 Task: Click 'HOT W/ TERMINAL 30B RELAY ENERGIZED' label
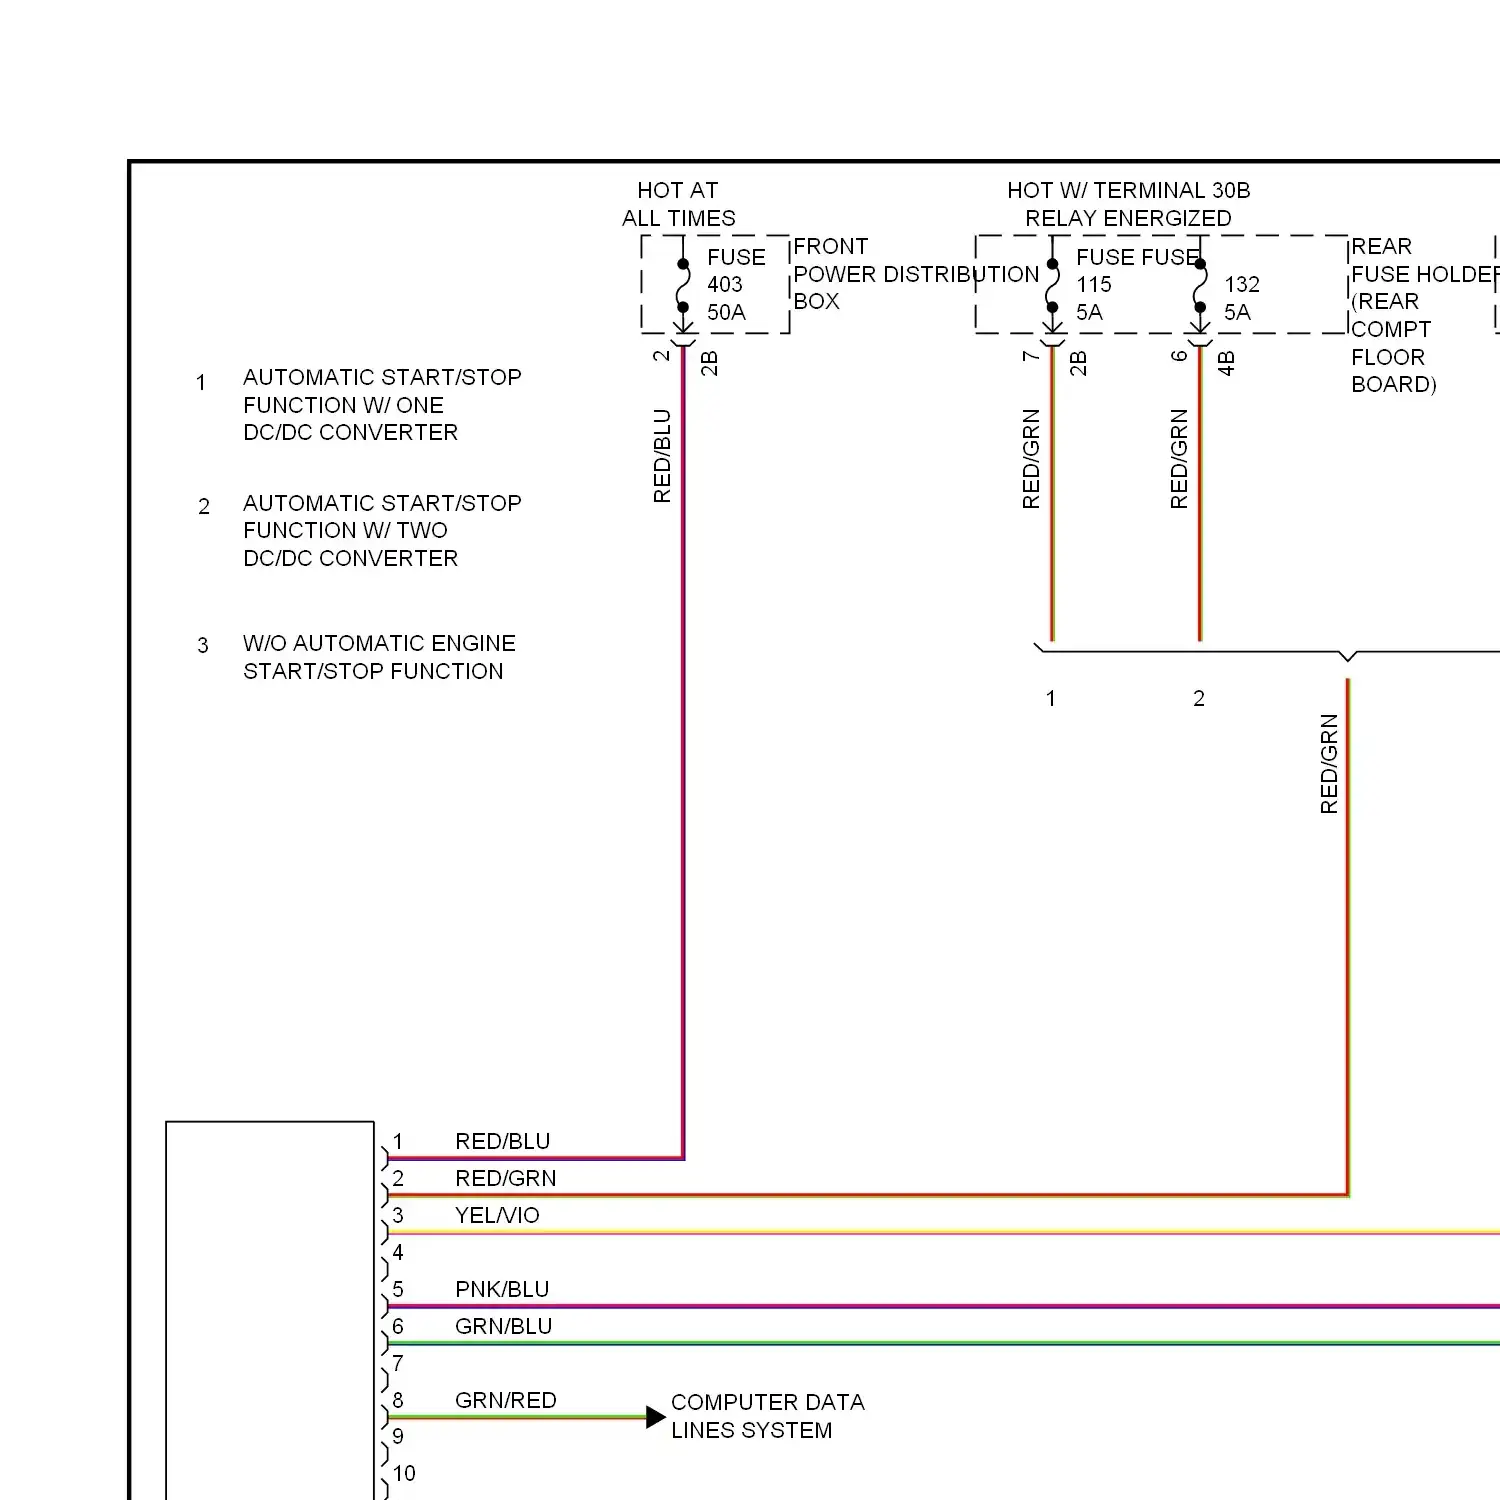[1128, 204]
